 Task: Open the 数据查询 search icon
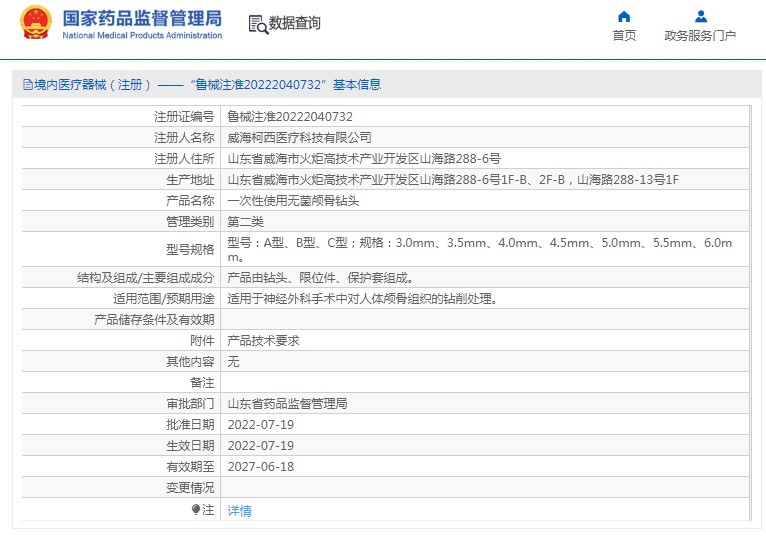click(x=258, y=24)
